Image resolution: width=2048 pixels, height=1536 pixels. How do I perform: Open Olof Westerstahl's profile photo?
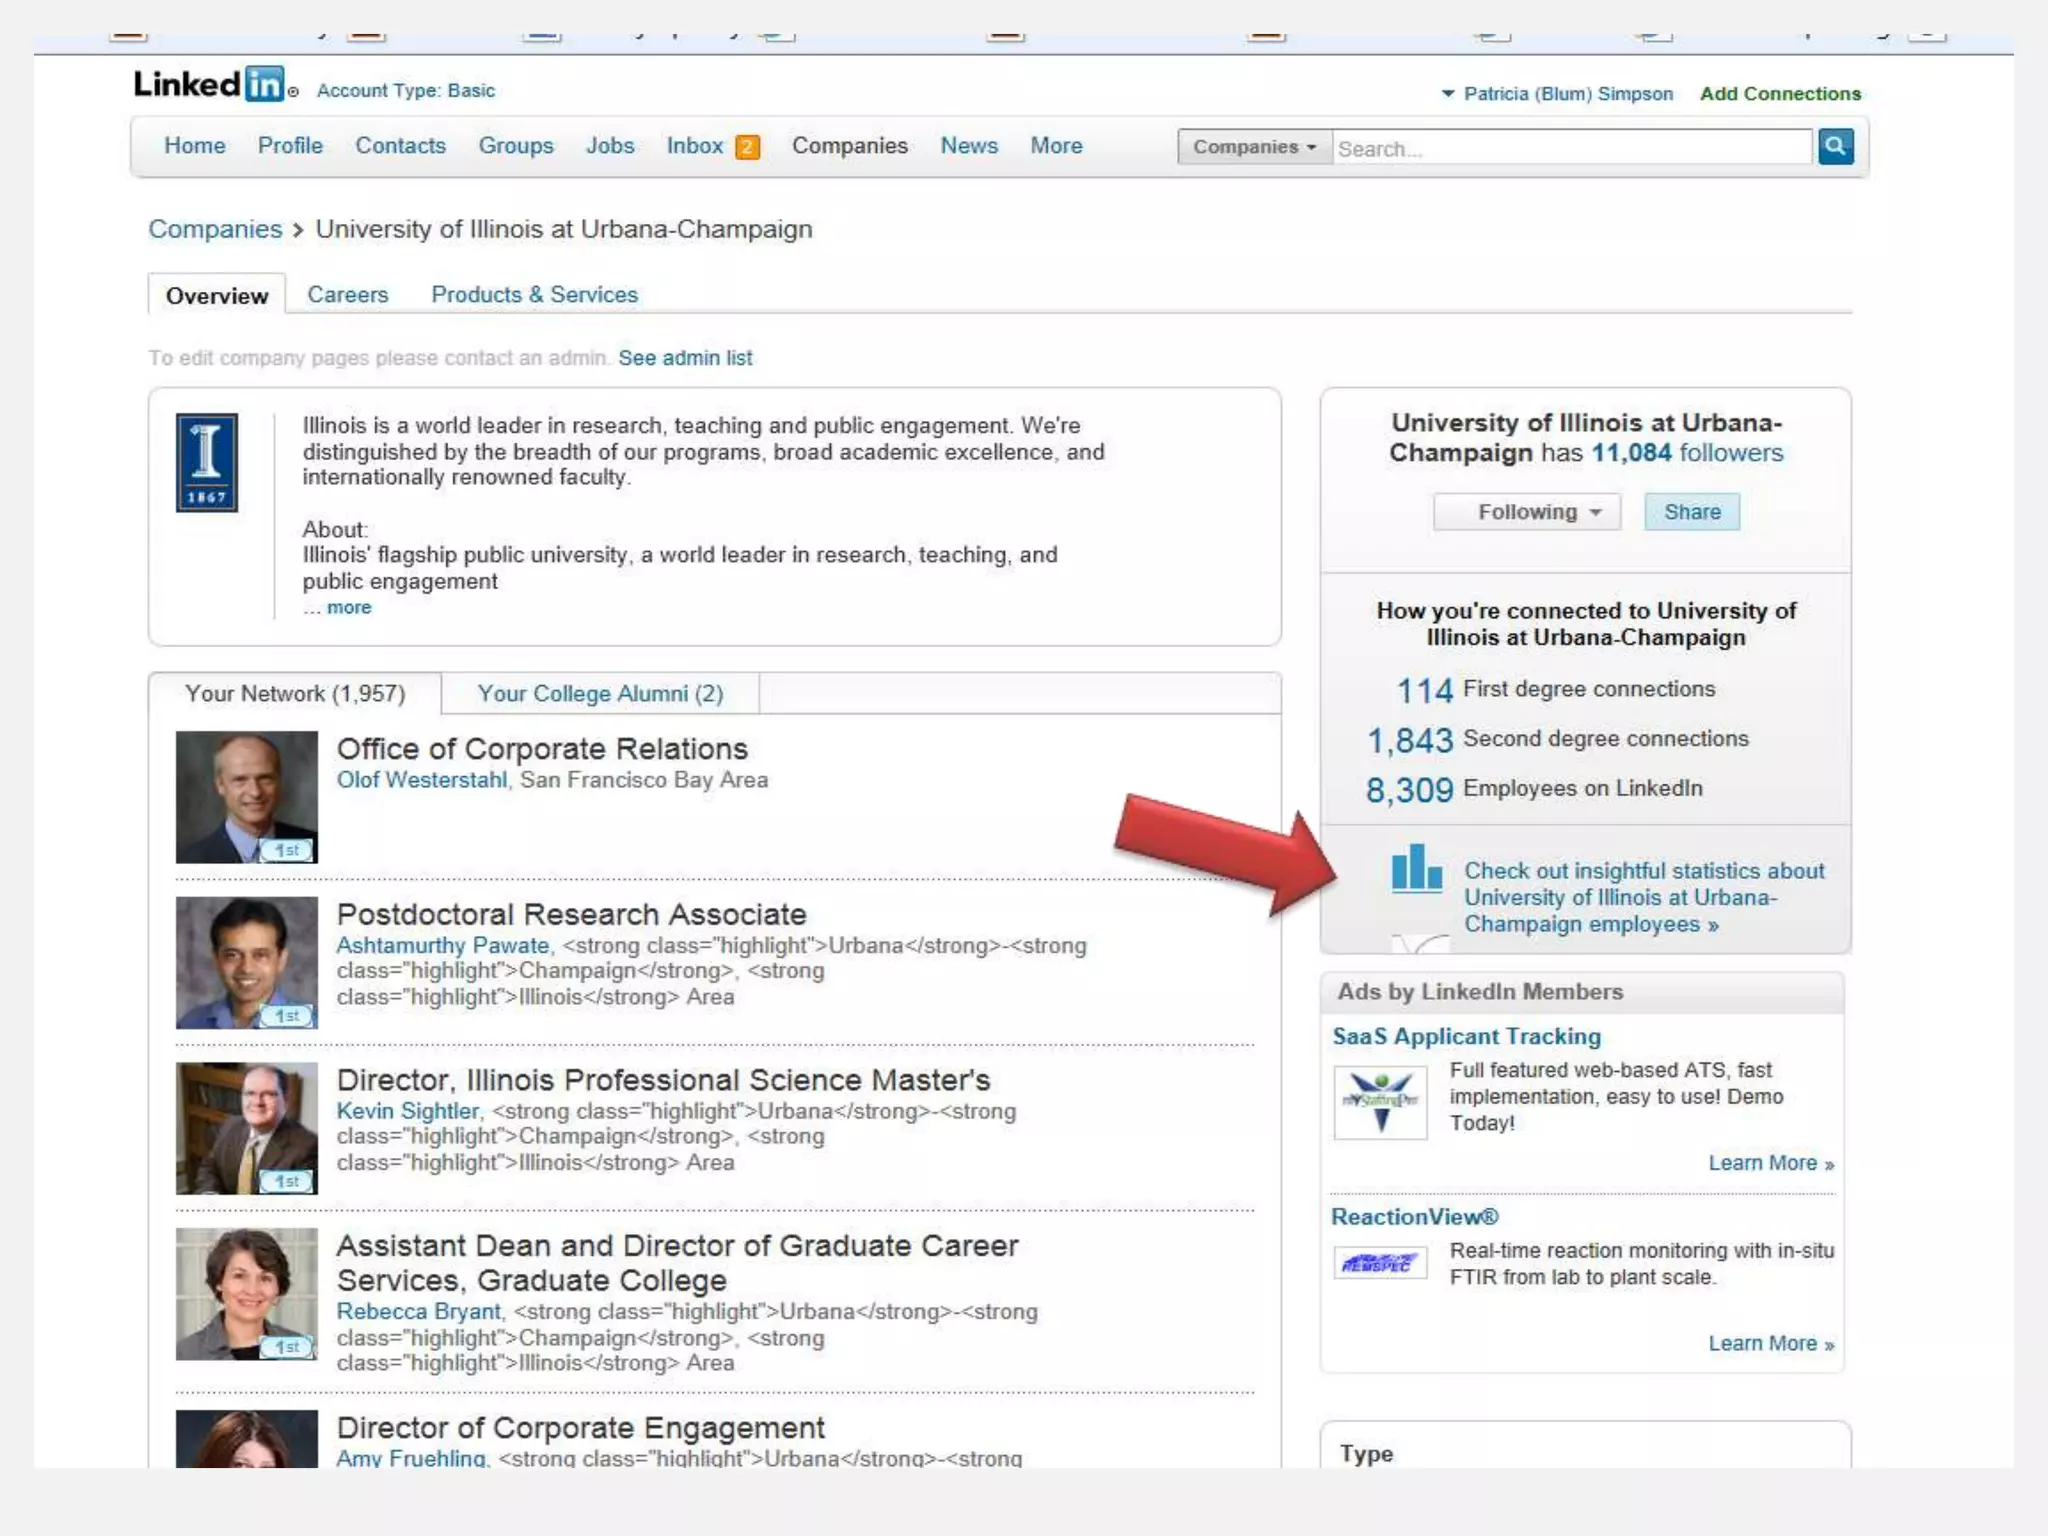point(246,797)
